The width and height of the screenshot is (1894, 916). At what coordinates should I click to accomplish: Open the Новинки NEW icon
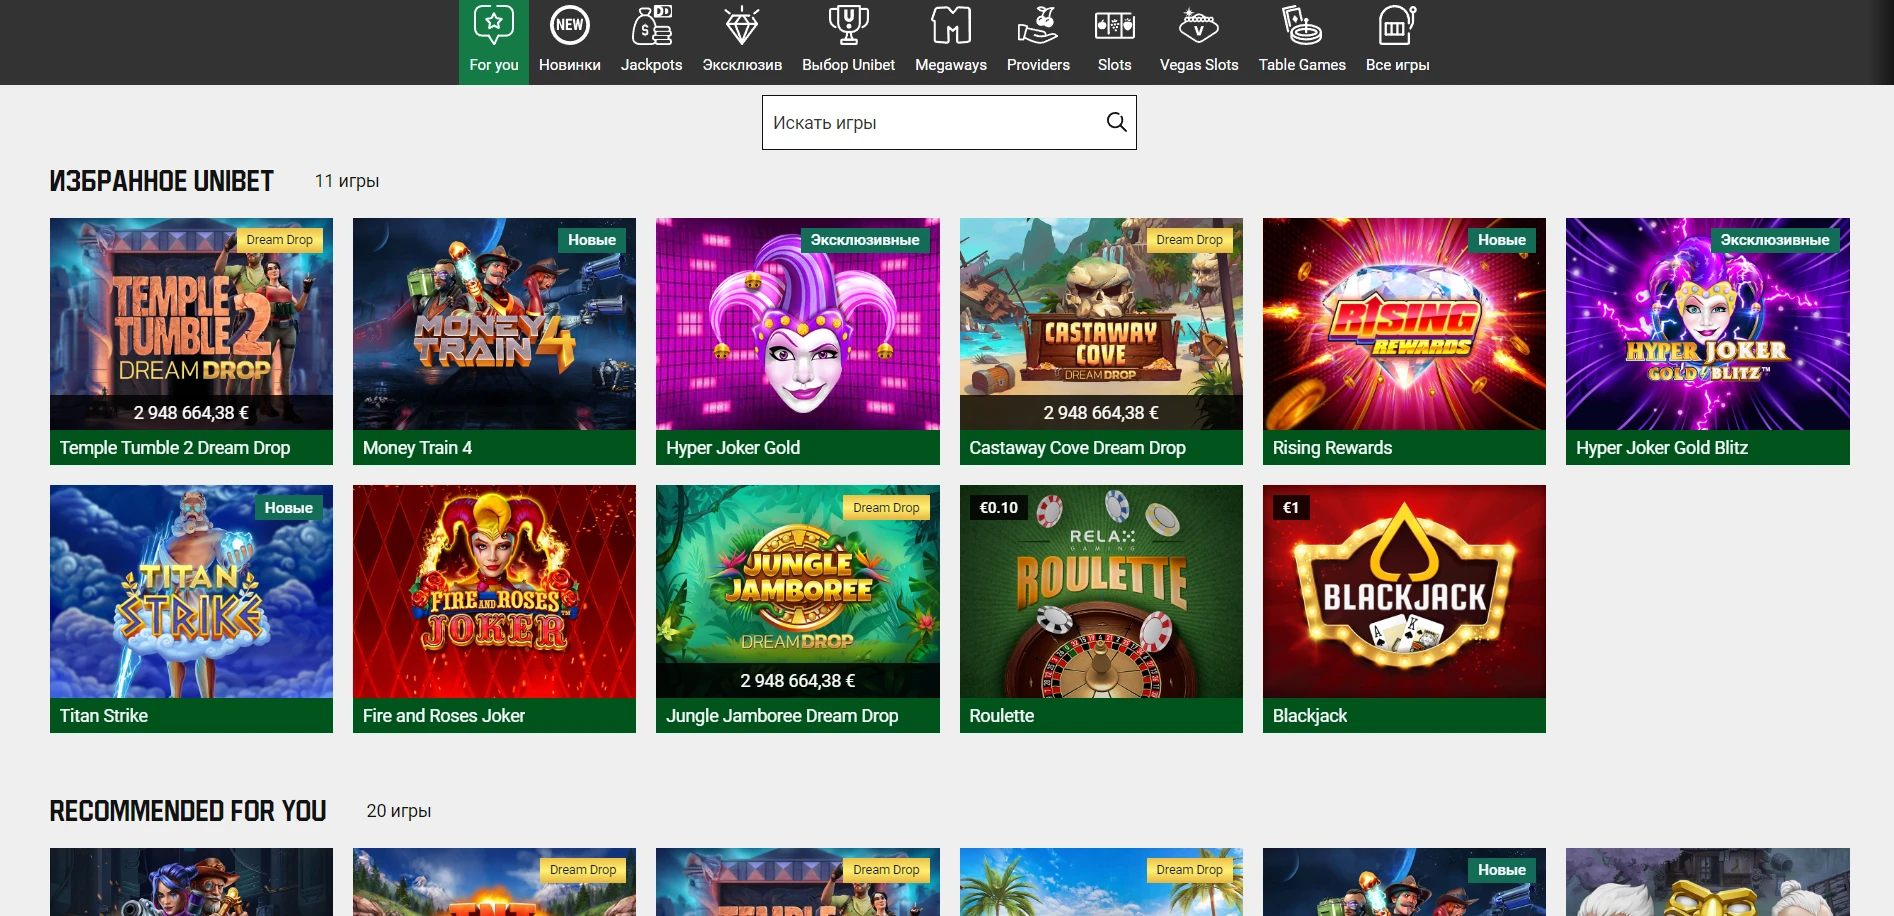point(570,26)
